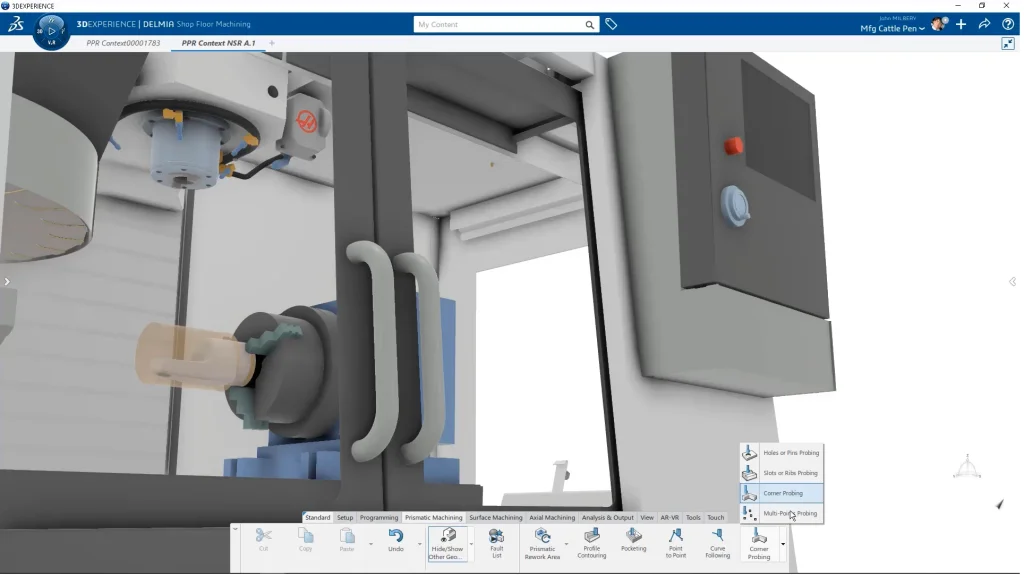Expand the Undo history dropdown arrow
This screenshot has width=1024, height=575.
click(419, 544)
